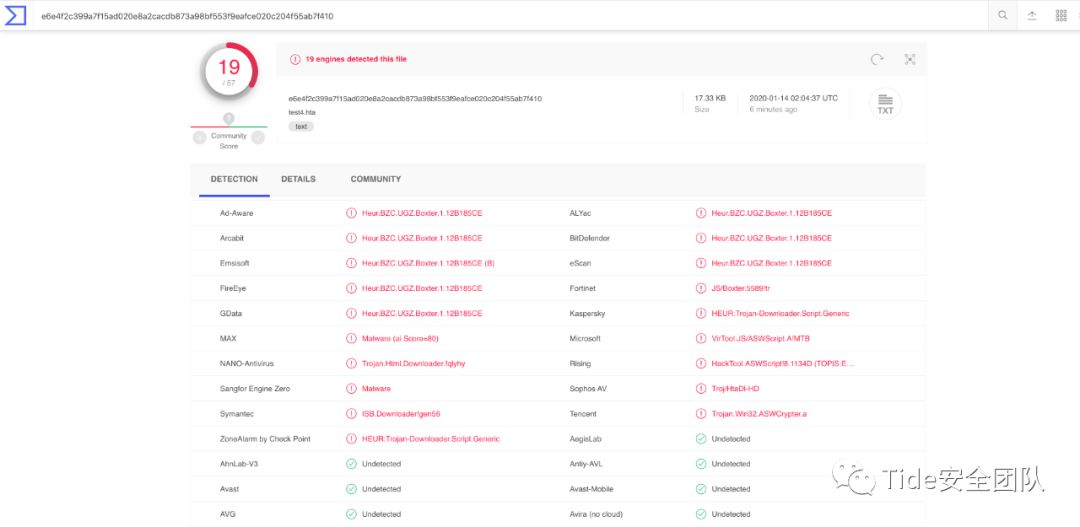Click the alert icon in Sophos AV row
Image resolution: width=1080 pixels, height=527 pixels.
[x=700, y=389]
